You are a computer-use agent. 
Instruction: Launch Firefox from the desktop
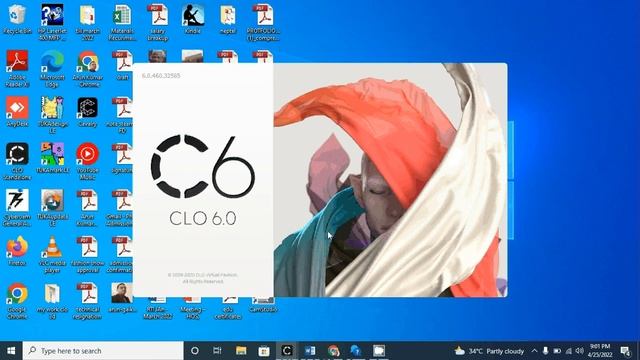pyautogui.click(x=17, y=251)
